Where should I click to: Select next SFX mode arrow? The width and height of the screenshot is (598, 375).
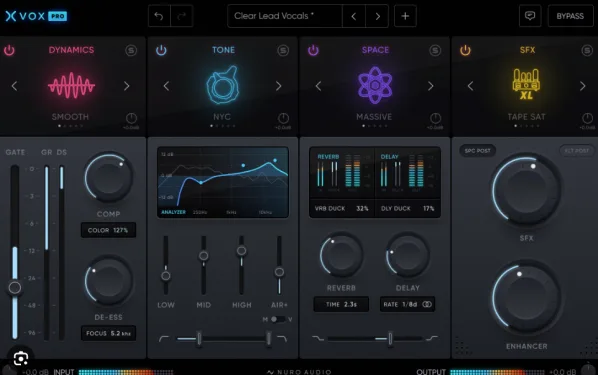pyautogui.click(x=583, y=86)
